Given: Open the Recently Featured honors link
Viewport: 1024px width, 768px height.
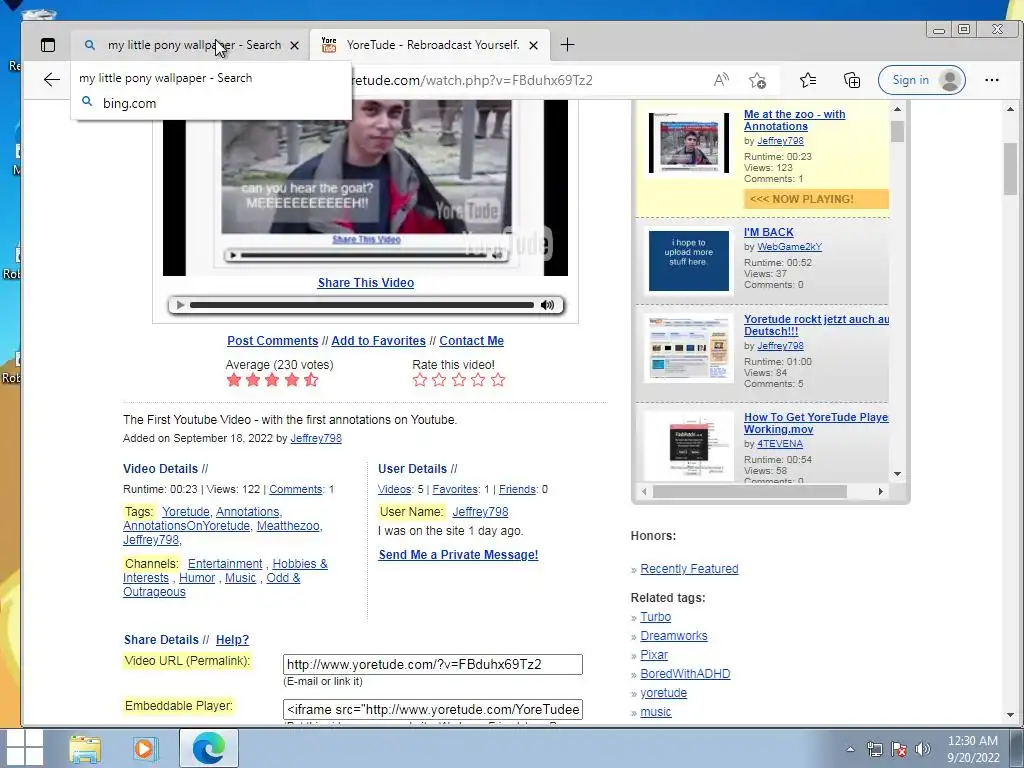Looking at the screenshot, I should pyautogui.click(x=689, y=569).
